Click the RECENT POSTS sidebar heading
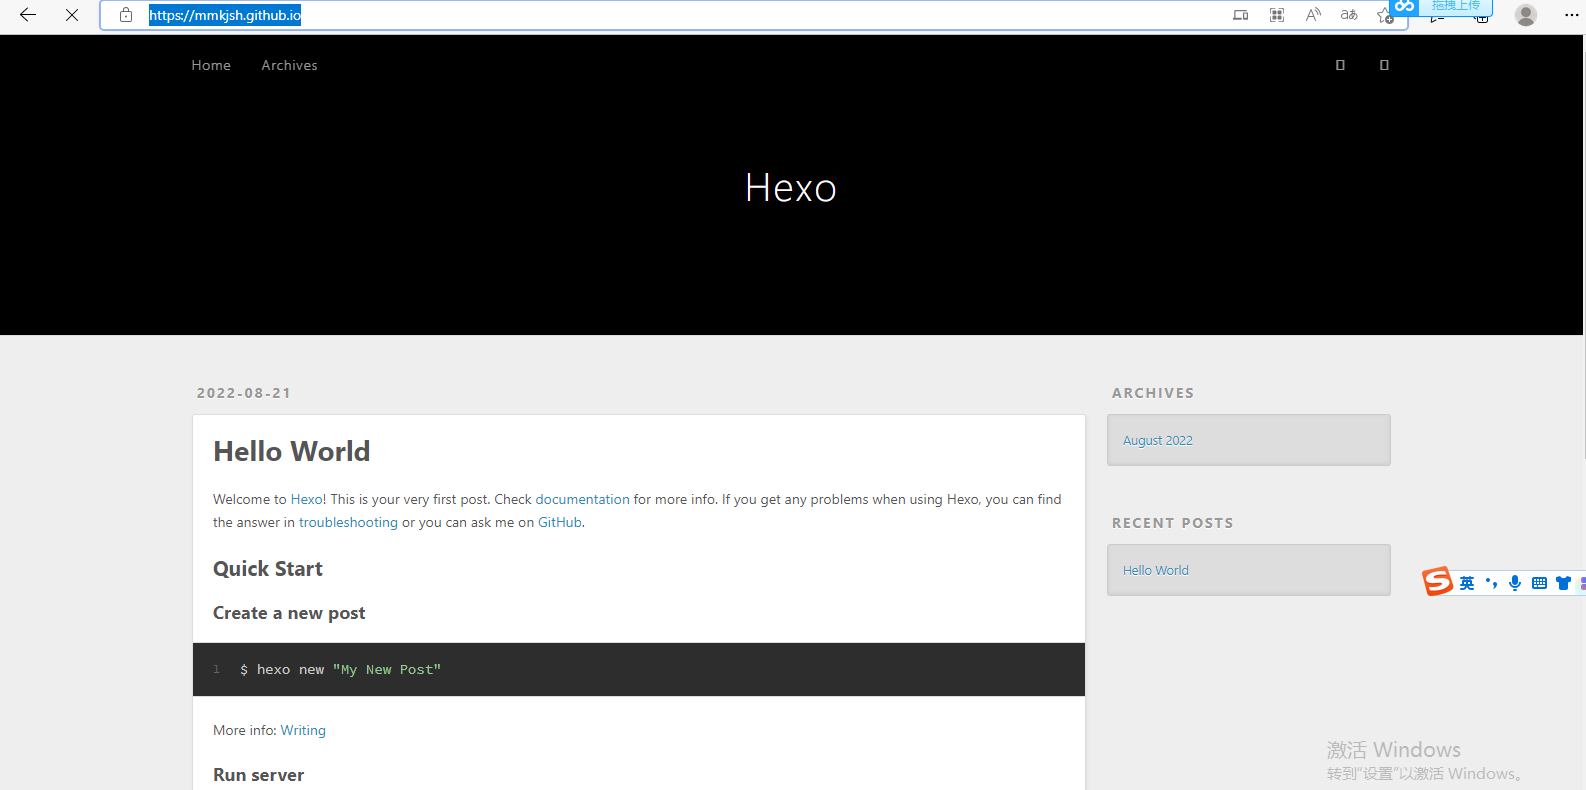1586x790 pixels. click(x=1173, y=523)
